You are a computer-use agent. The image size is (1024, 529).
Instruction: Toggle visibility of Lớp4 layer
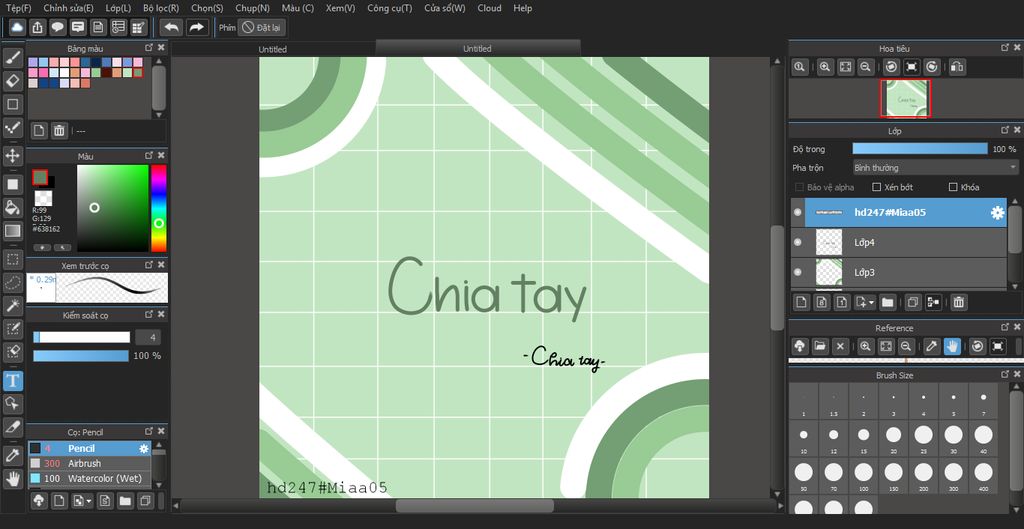click(x=797, y=242)
